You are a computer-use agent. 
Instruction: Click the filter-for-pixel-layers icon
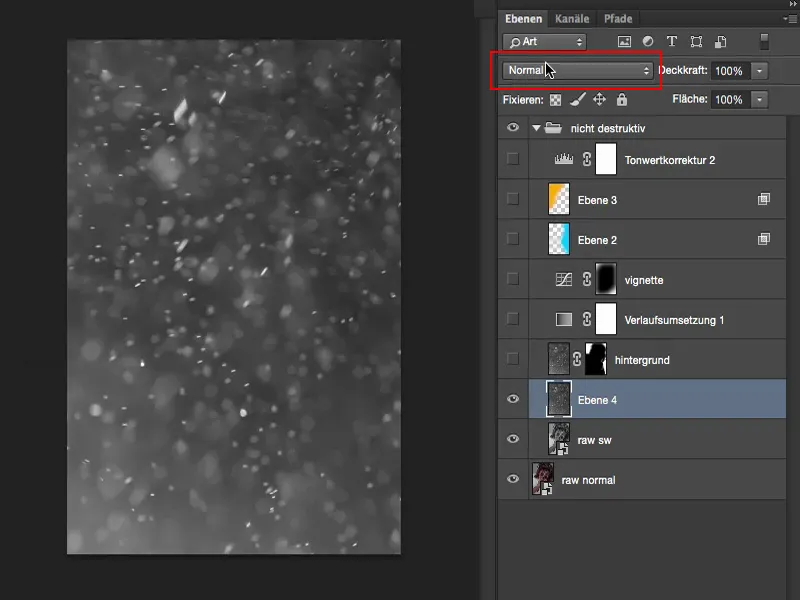[x=624, y=41]
